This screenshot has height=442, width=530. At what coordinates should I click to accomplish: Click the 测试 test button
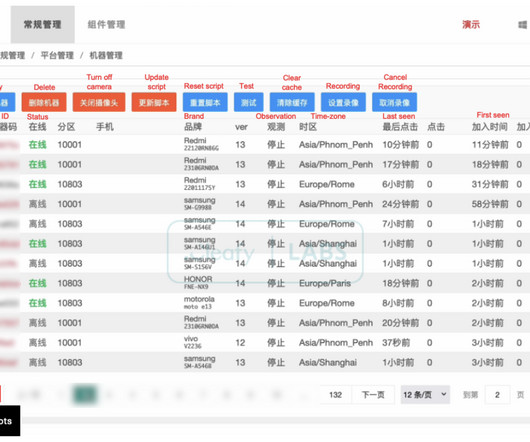248,102
